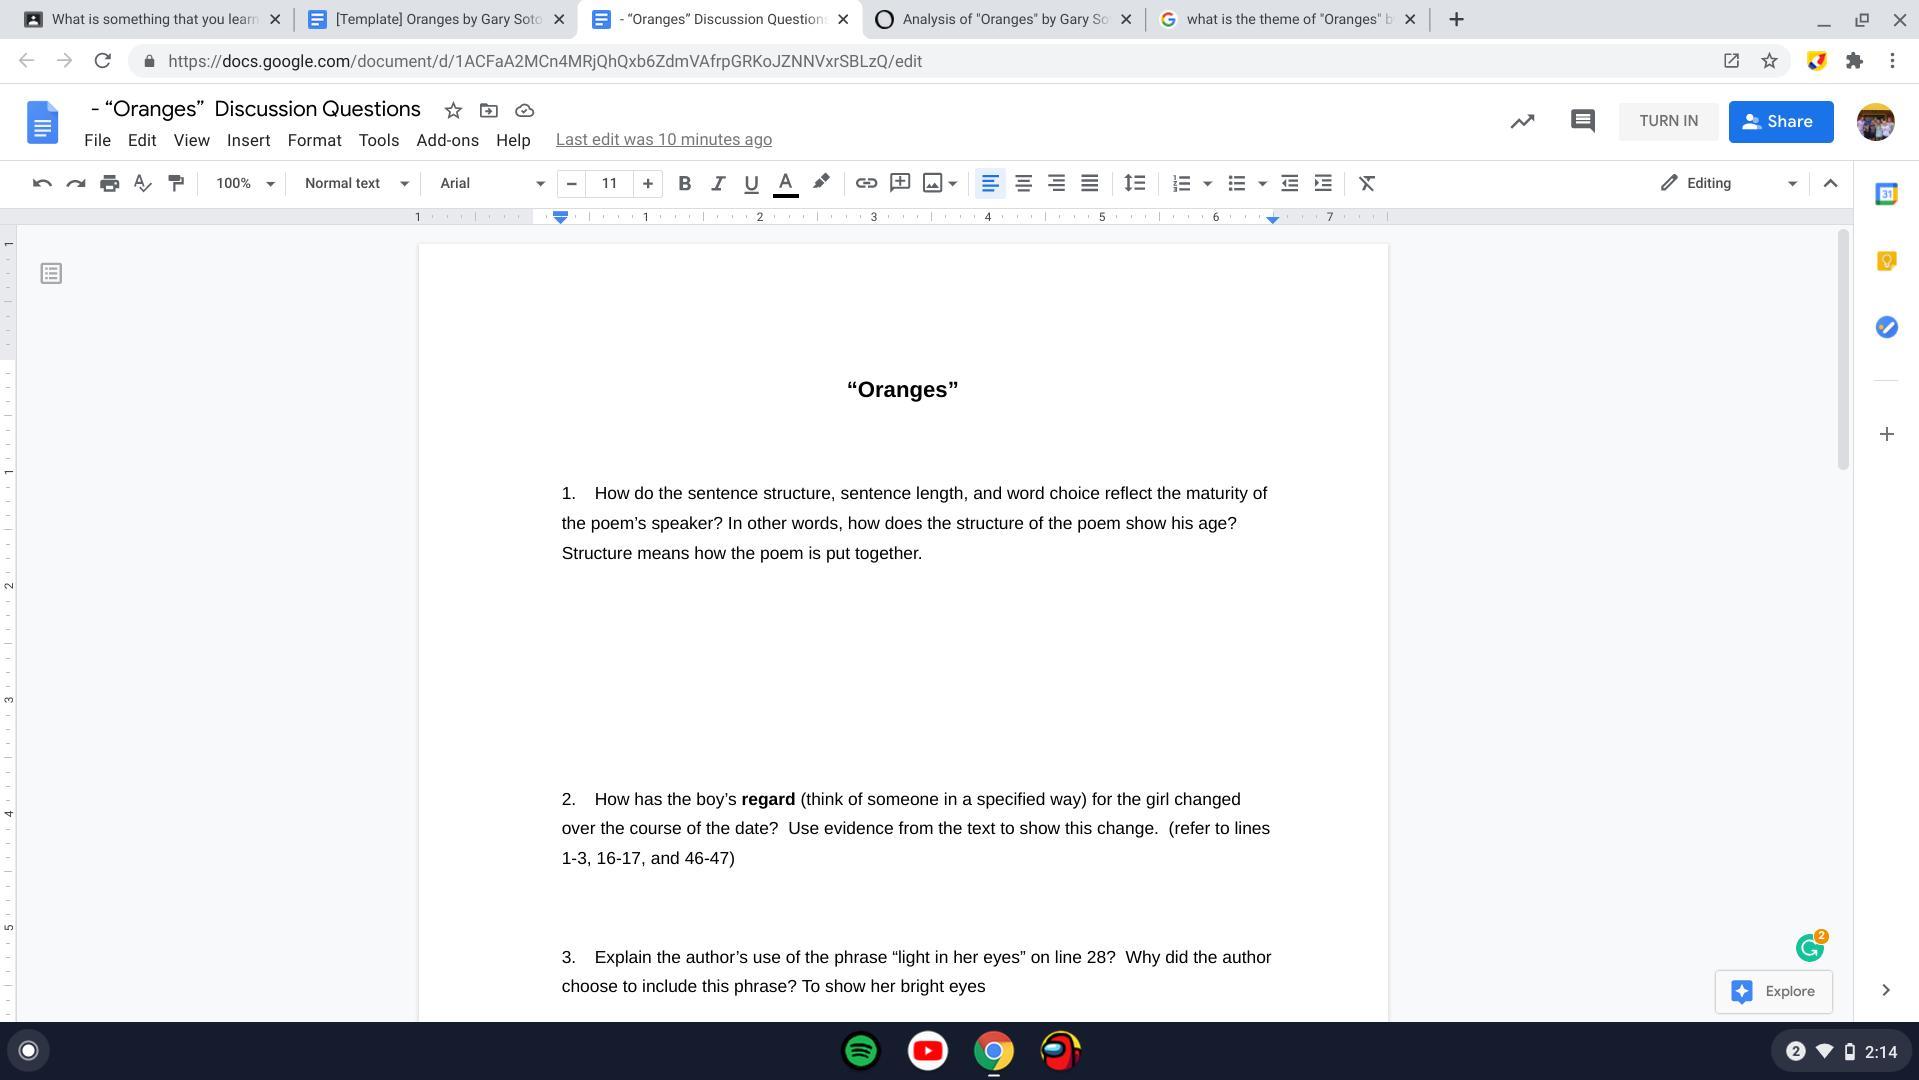
Task: Open the Tools menu
Action: [379, 140]
